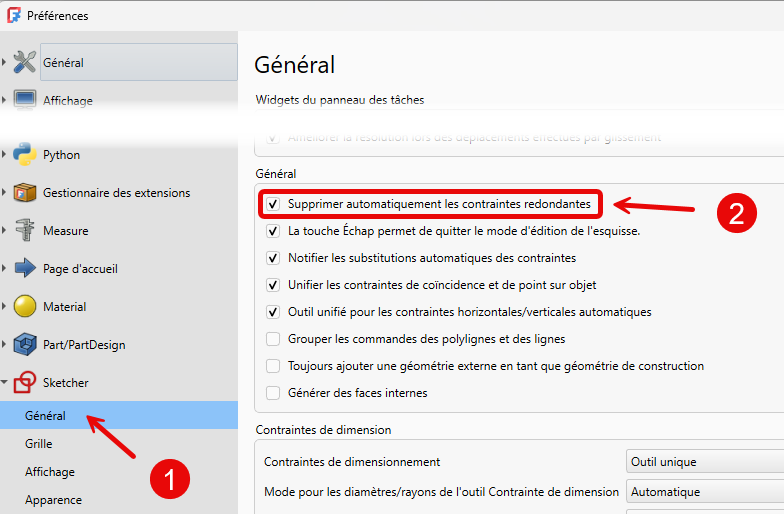Viewport: 784px width, 514px height.
Task: Select Grille under Sketcher
Action: pos(39,443)
